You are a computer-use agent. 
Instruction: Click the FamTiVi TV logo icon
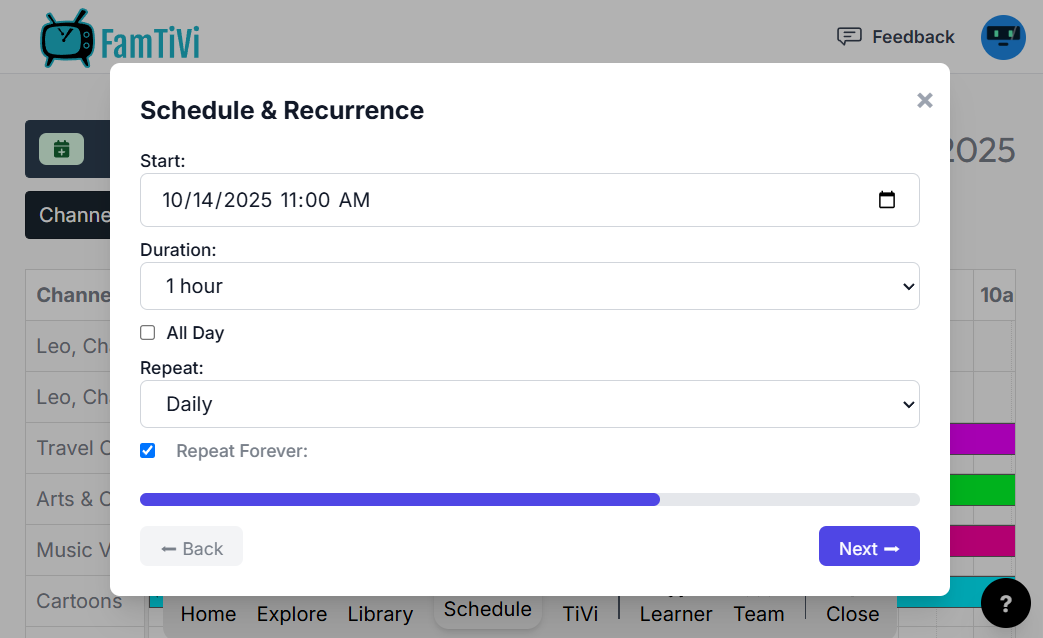67,39
